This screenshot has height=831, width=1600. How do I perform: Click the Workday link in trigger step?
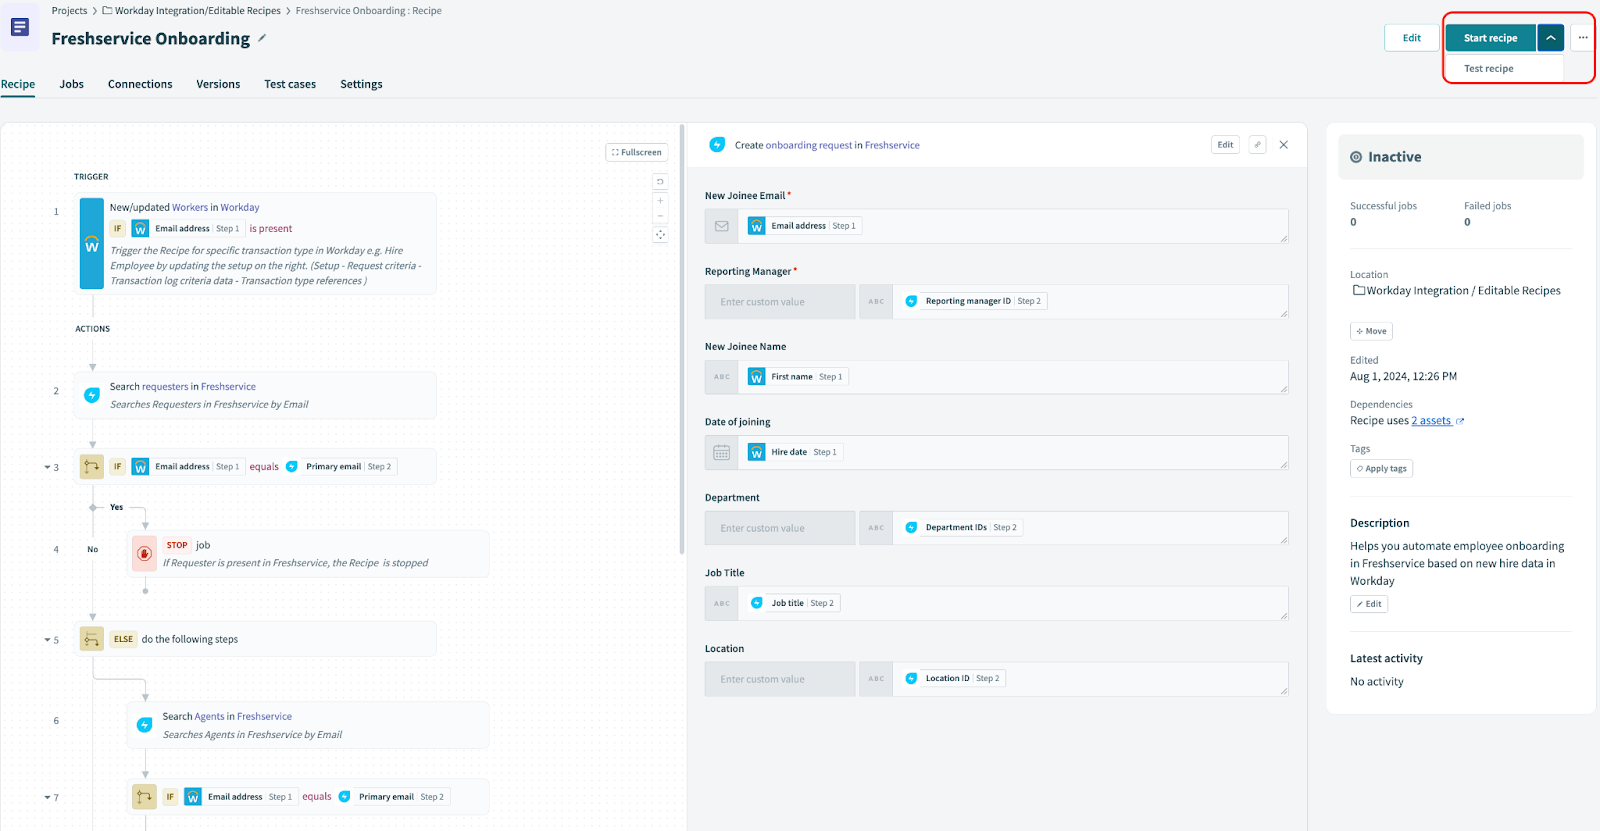point(240,208)
